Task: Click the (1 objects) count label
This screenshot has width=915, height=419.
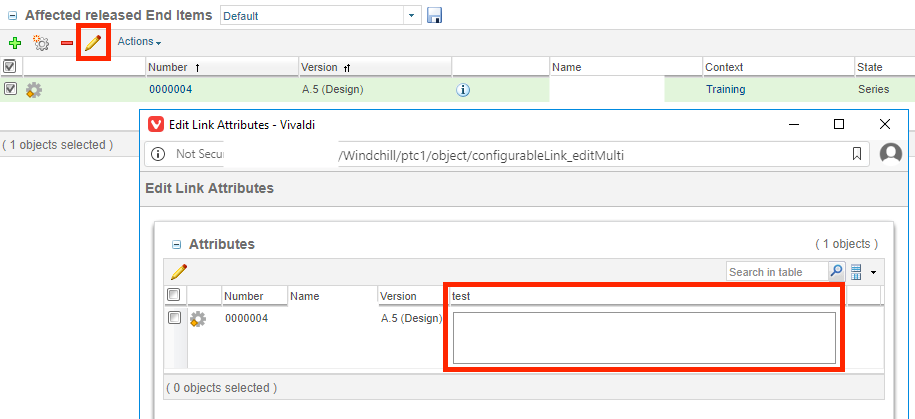Action: pyautogui.click(x=846, y=244)
